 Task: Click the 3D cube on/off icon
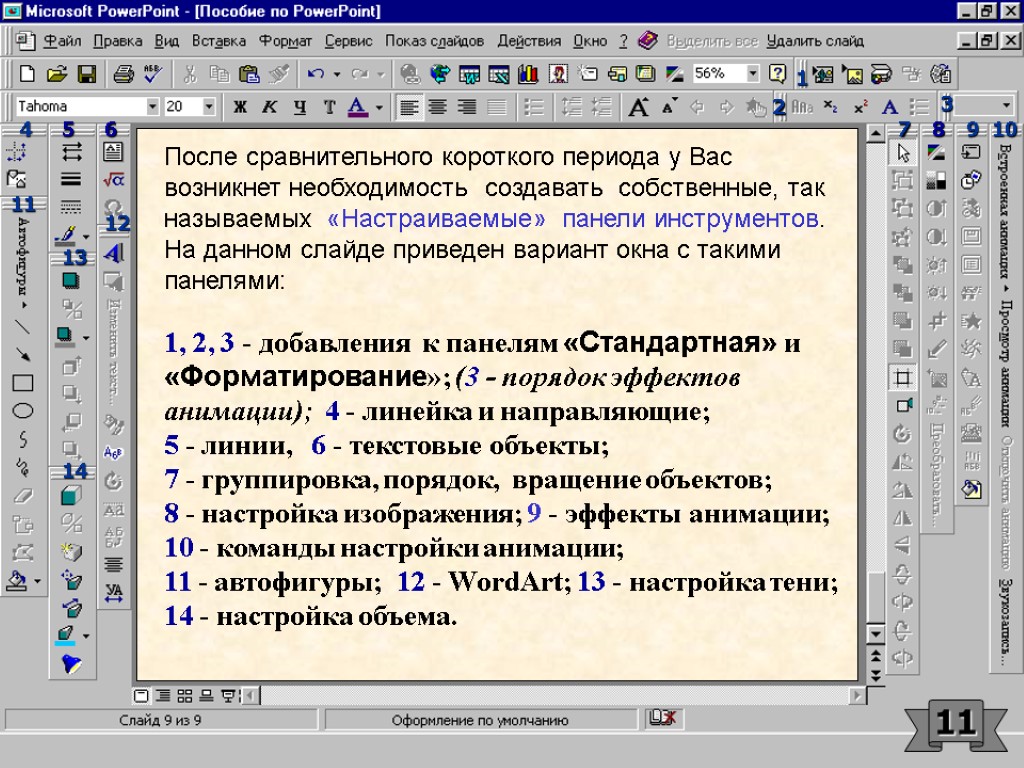pyautogui.click(x=72, y=495)
